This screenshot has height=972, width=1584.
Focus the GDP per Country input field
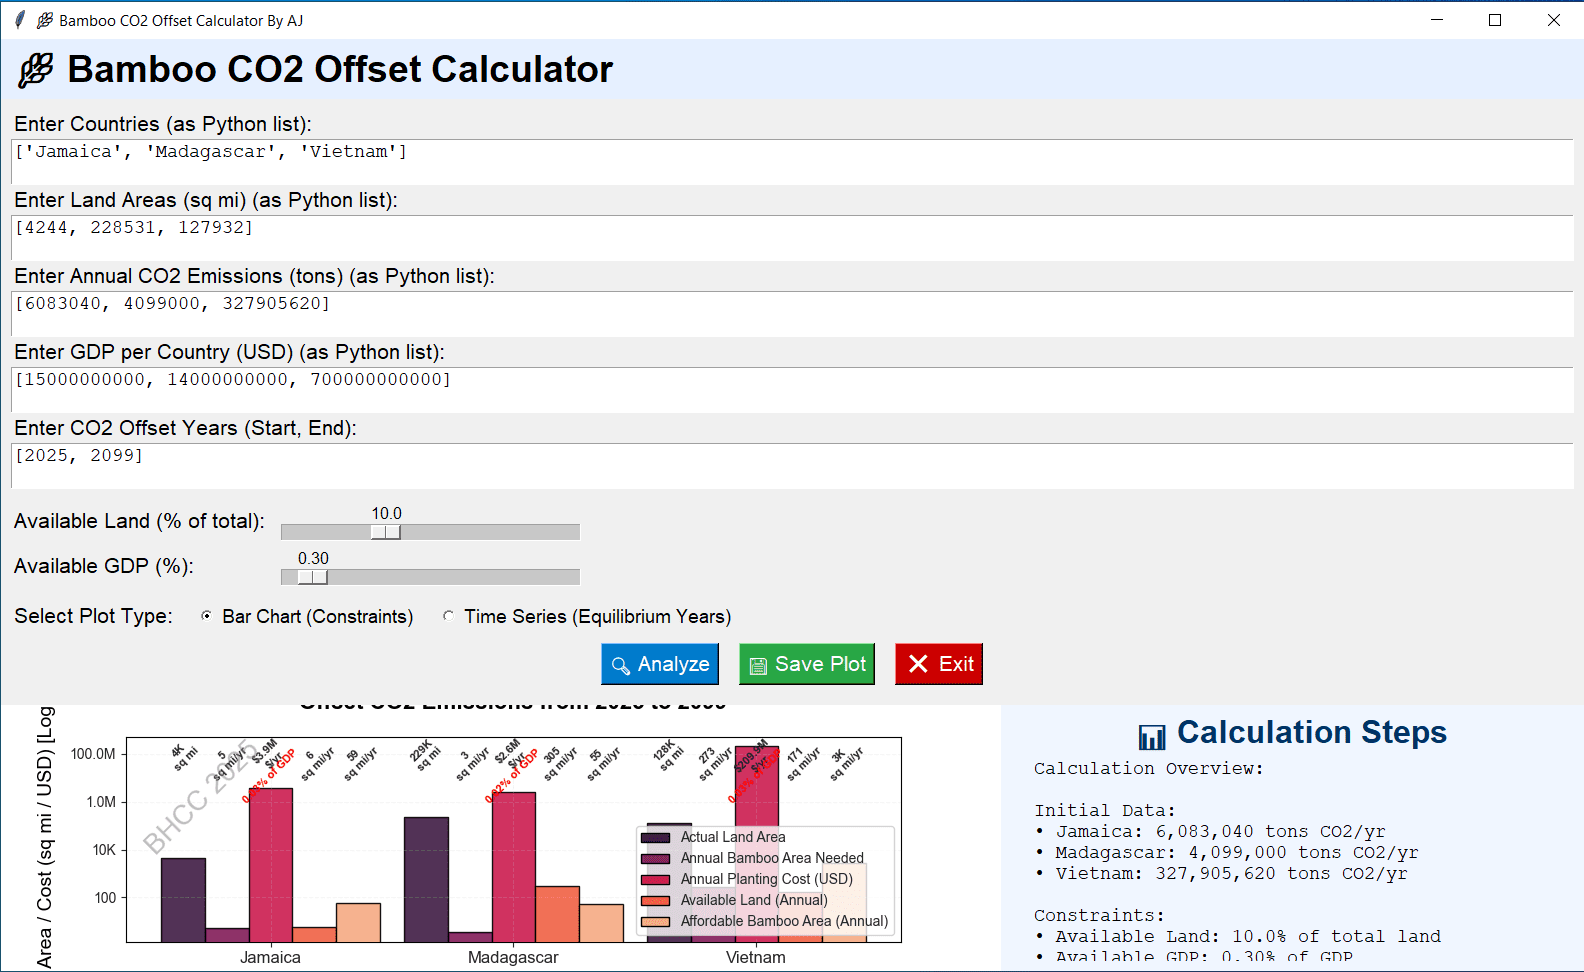(792, 390)
